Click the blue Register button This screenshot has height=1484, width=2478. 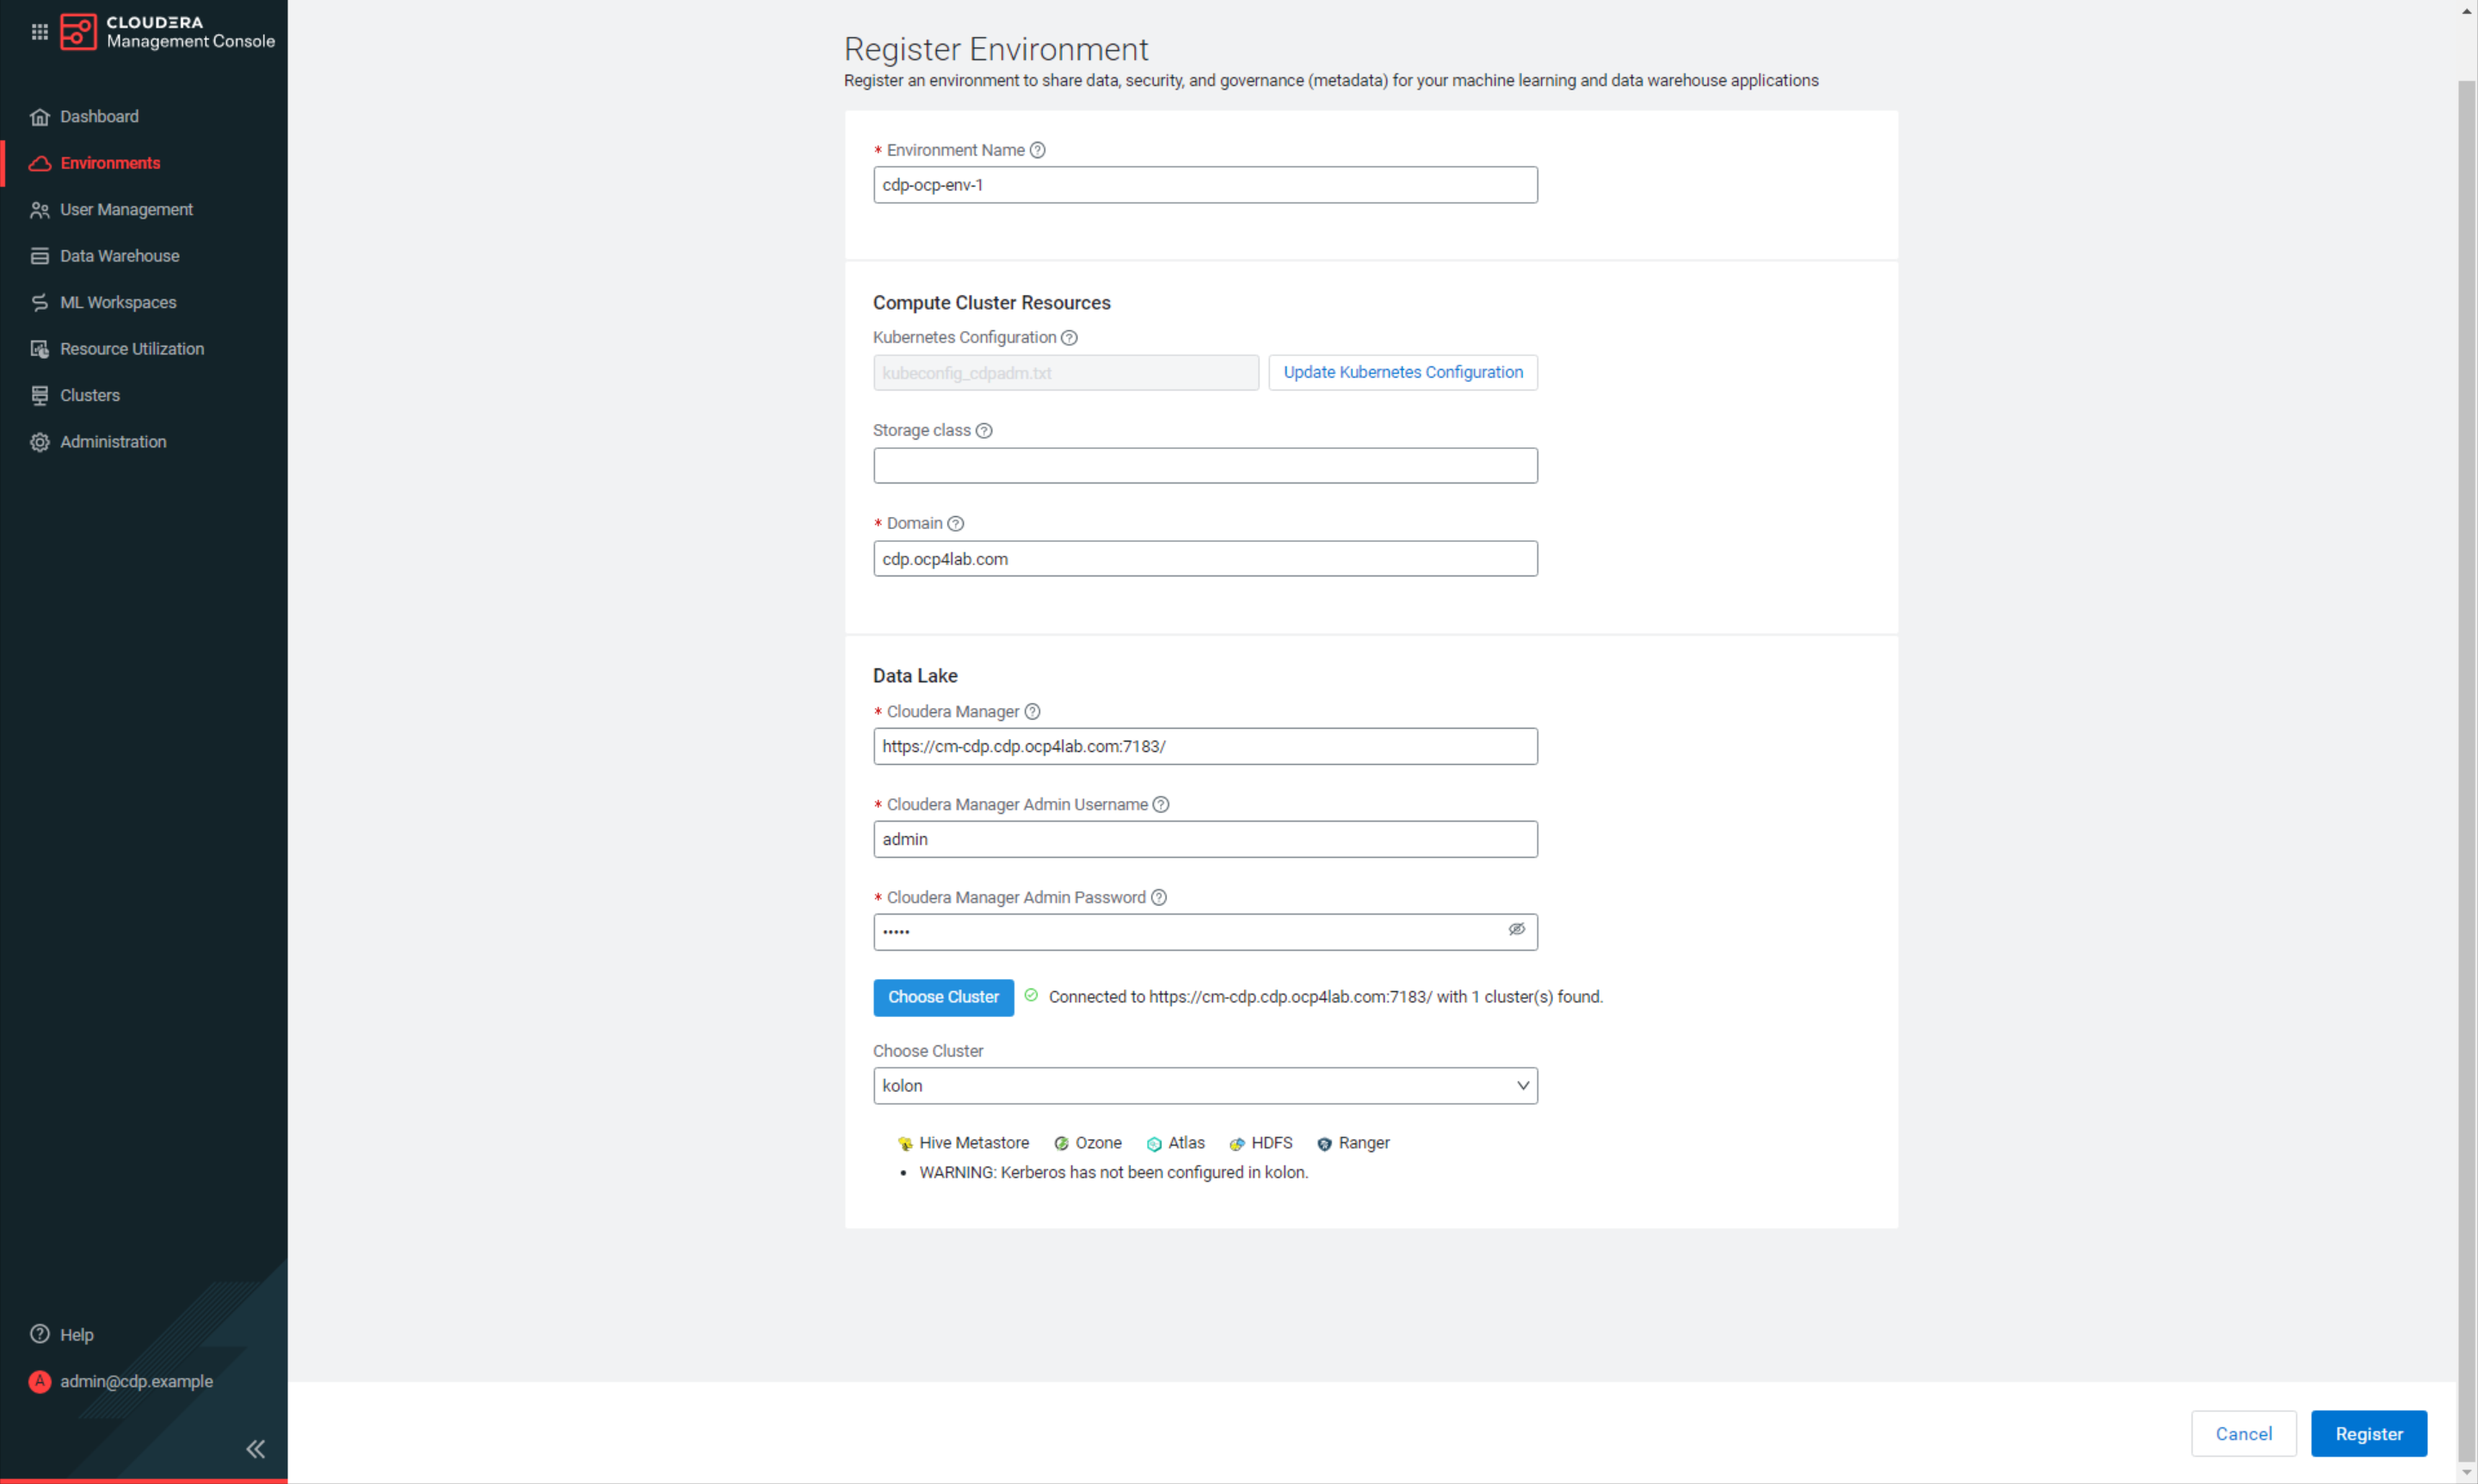pos(2368,1434)
